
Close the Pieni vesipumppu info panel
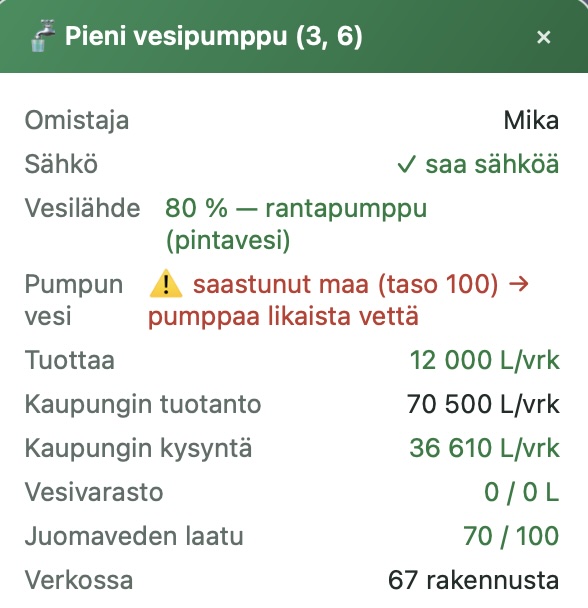coord(543,37)
